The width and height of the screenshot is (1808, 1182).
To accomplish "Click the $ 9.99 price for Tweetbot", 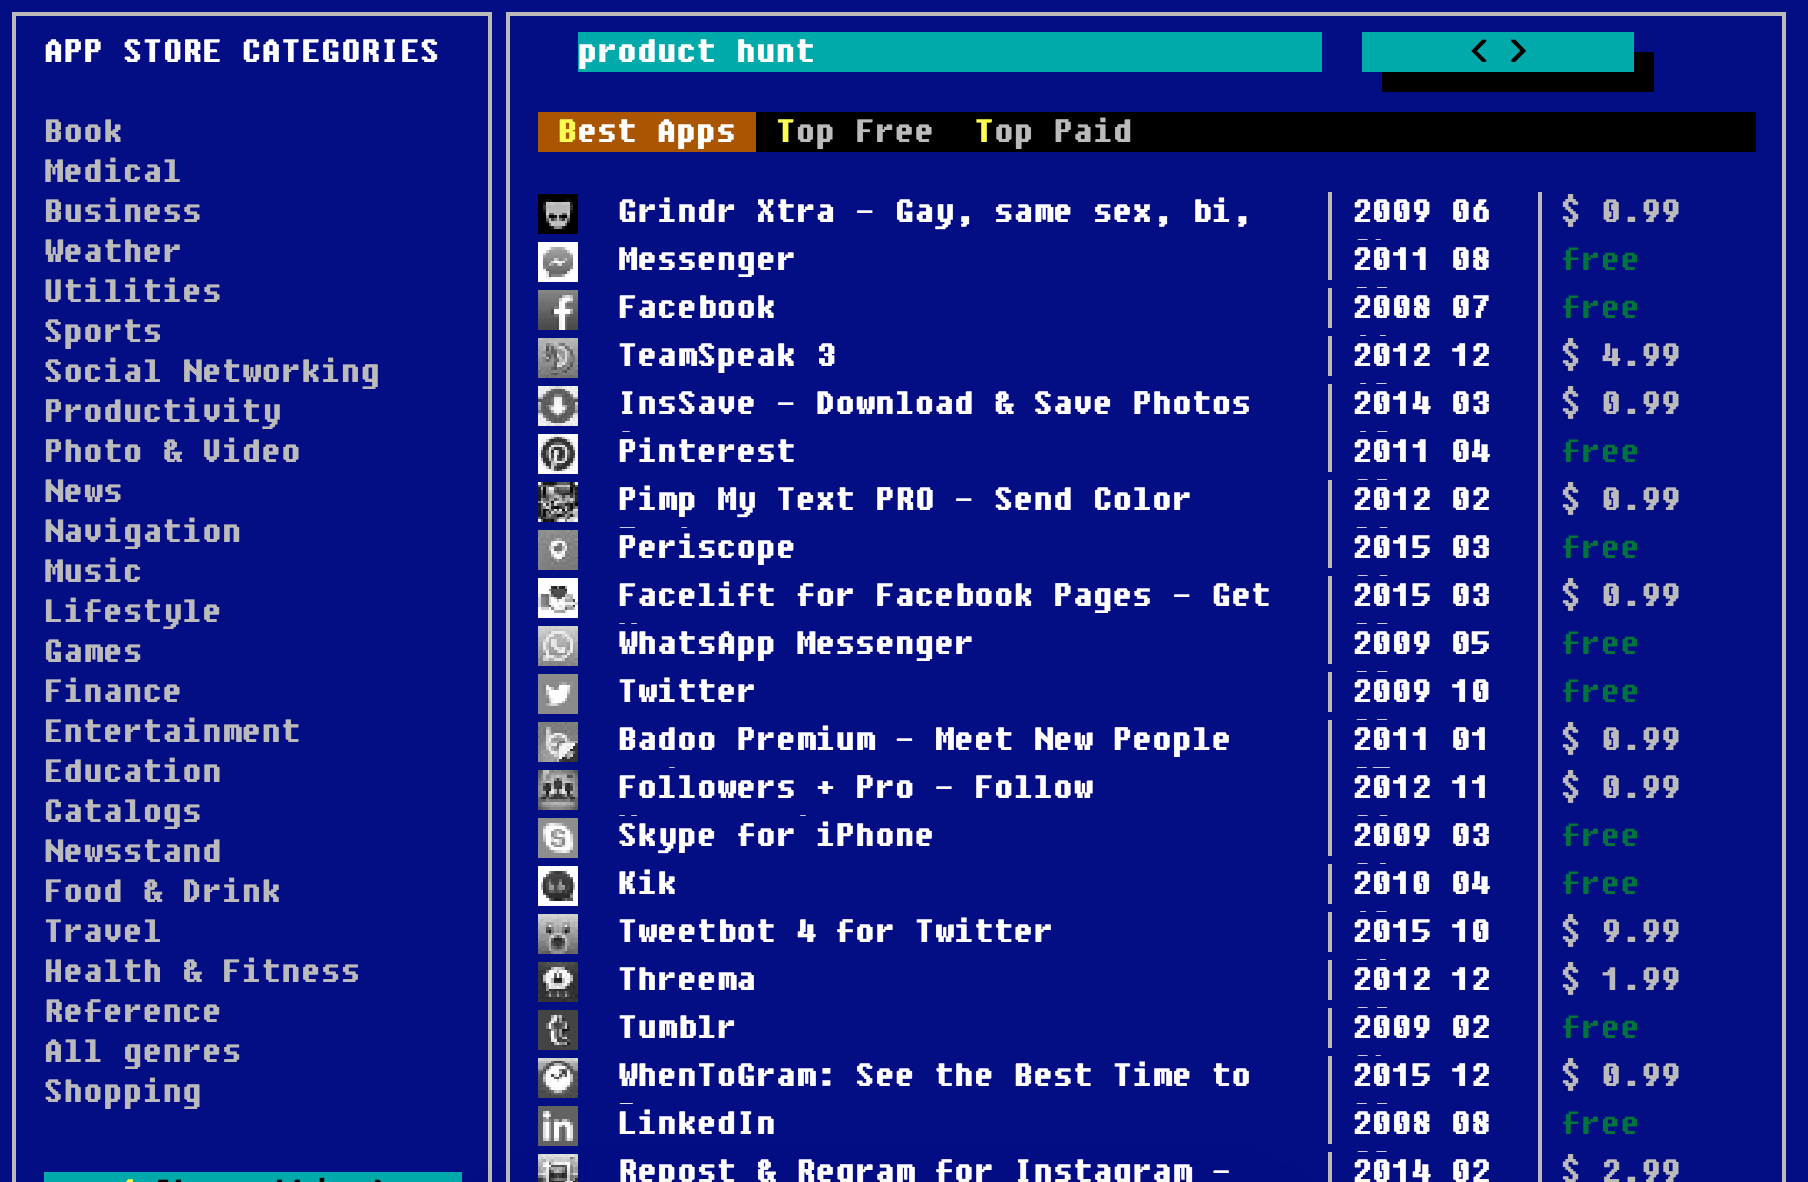I will [1621, 932].
